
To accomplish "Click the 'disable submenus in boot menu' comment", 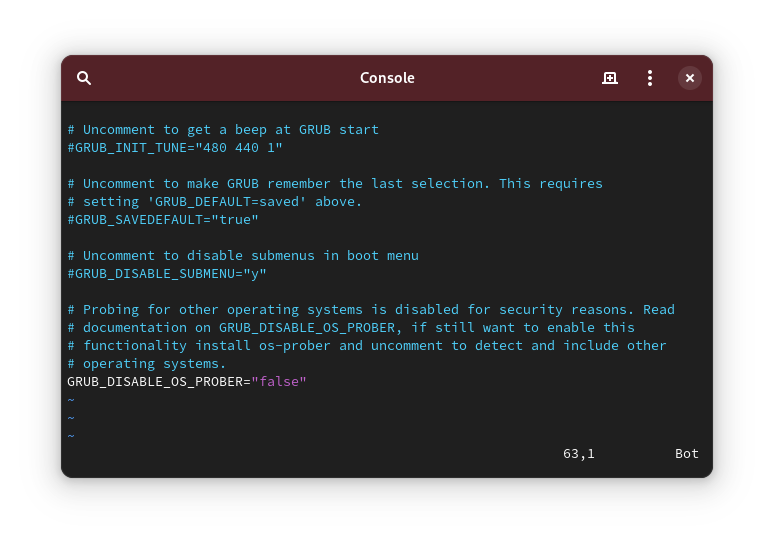I will 243,256.
